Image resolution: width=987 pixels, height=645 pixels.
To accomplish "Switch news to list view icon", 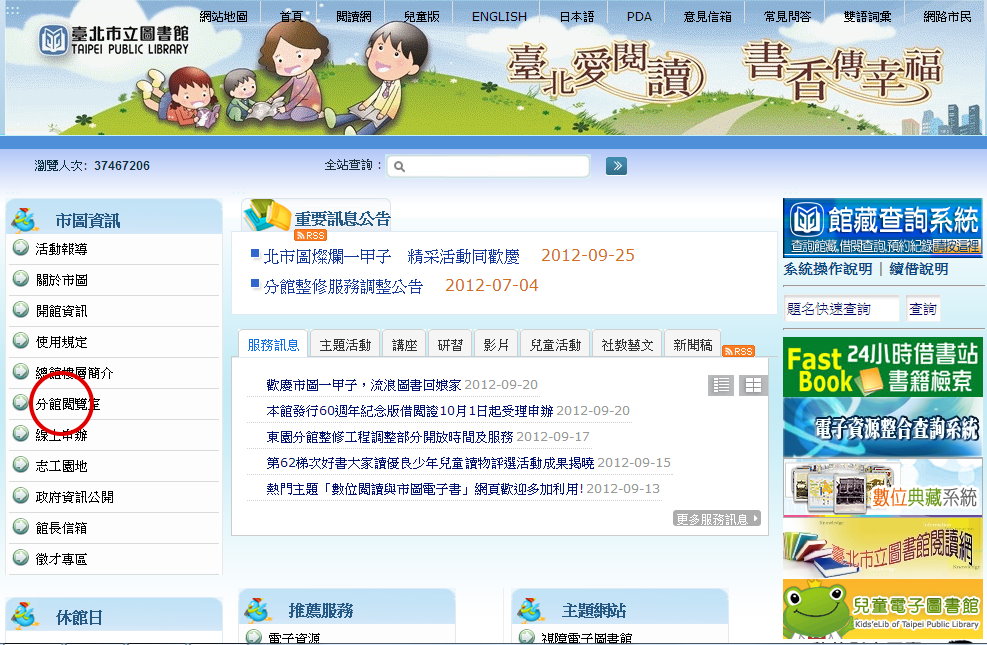I will click(721, 385).
